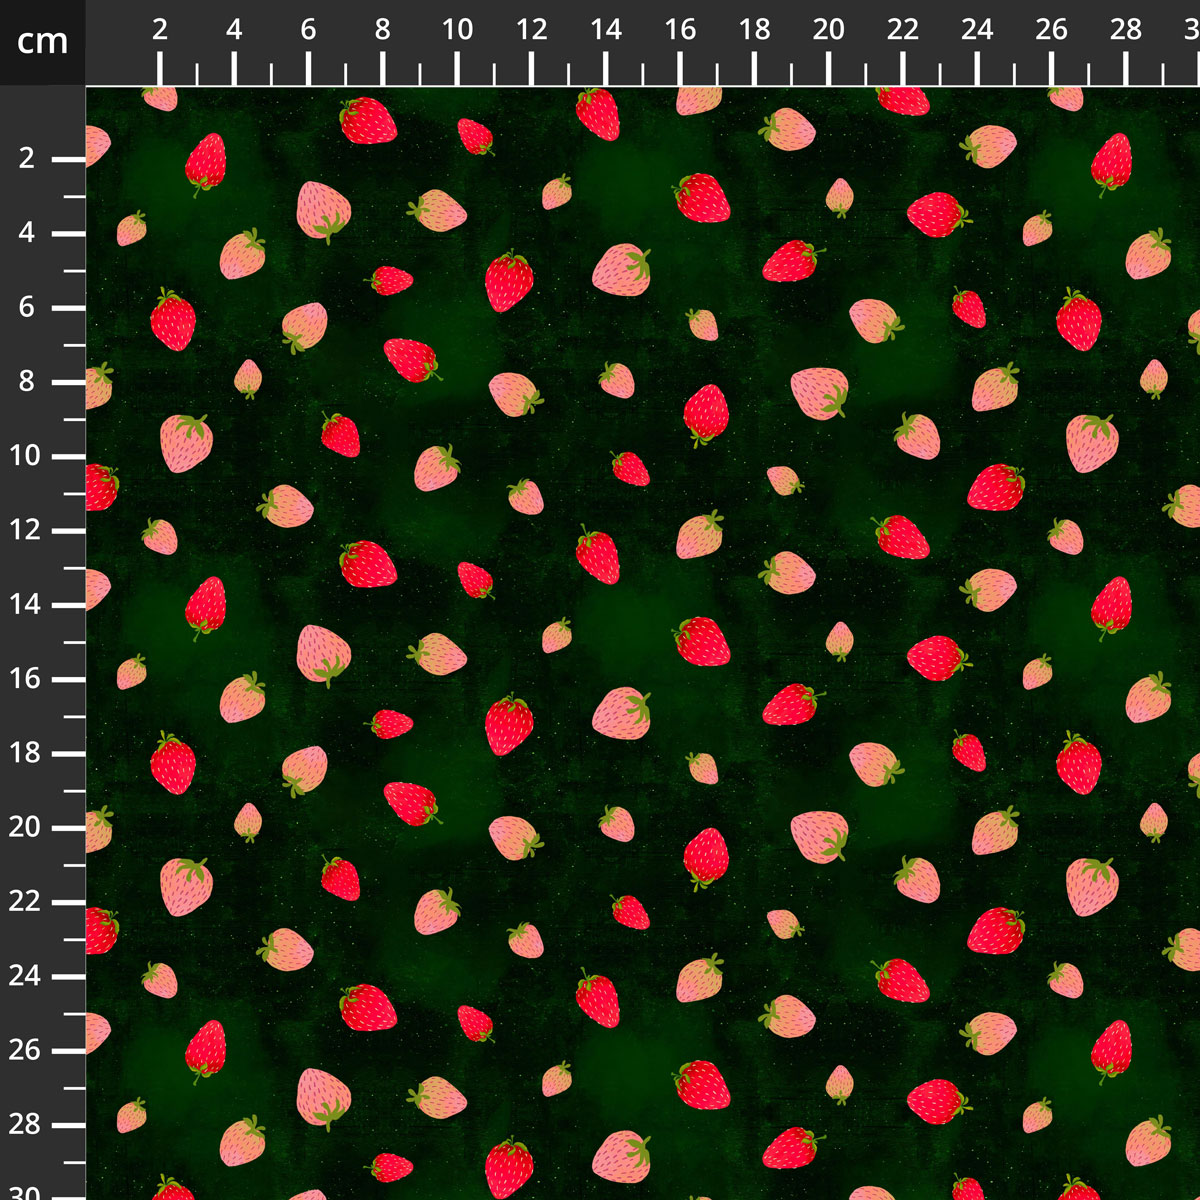Click the 10 label on the top ruler
This screenshot has height=1200, width=1200.
[x=457, y=30]
